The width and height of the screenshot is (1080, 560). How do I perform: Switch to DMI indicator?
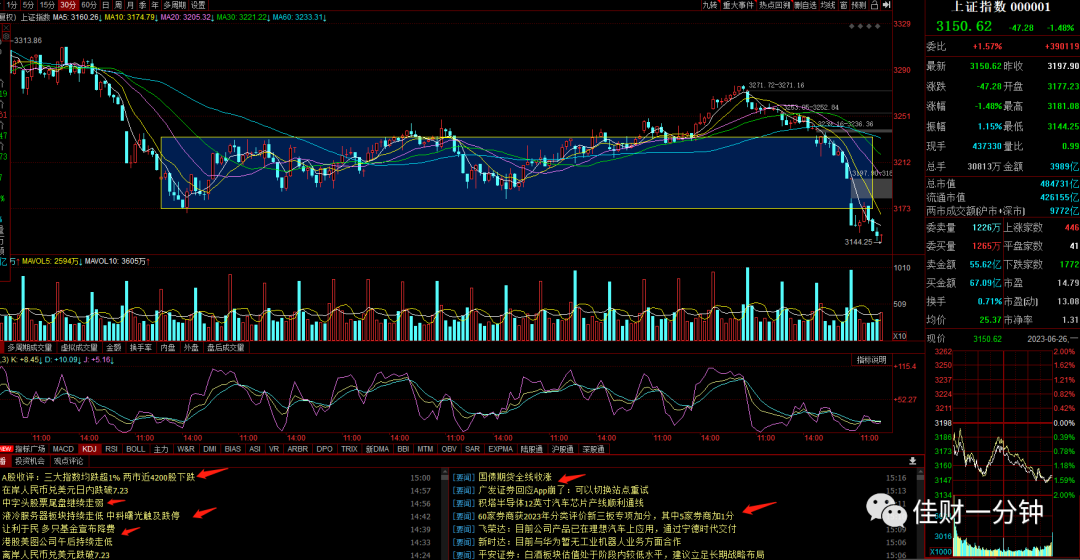click(x=209, y=449)
